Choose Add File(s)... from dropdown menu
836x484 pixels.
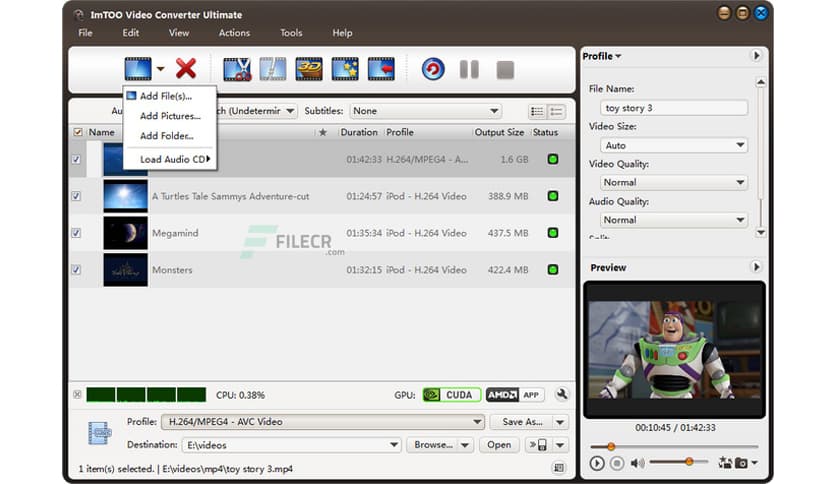[x=170, y=96]
